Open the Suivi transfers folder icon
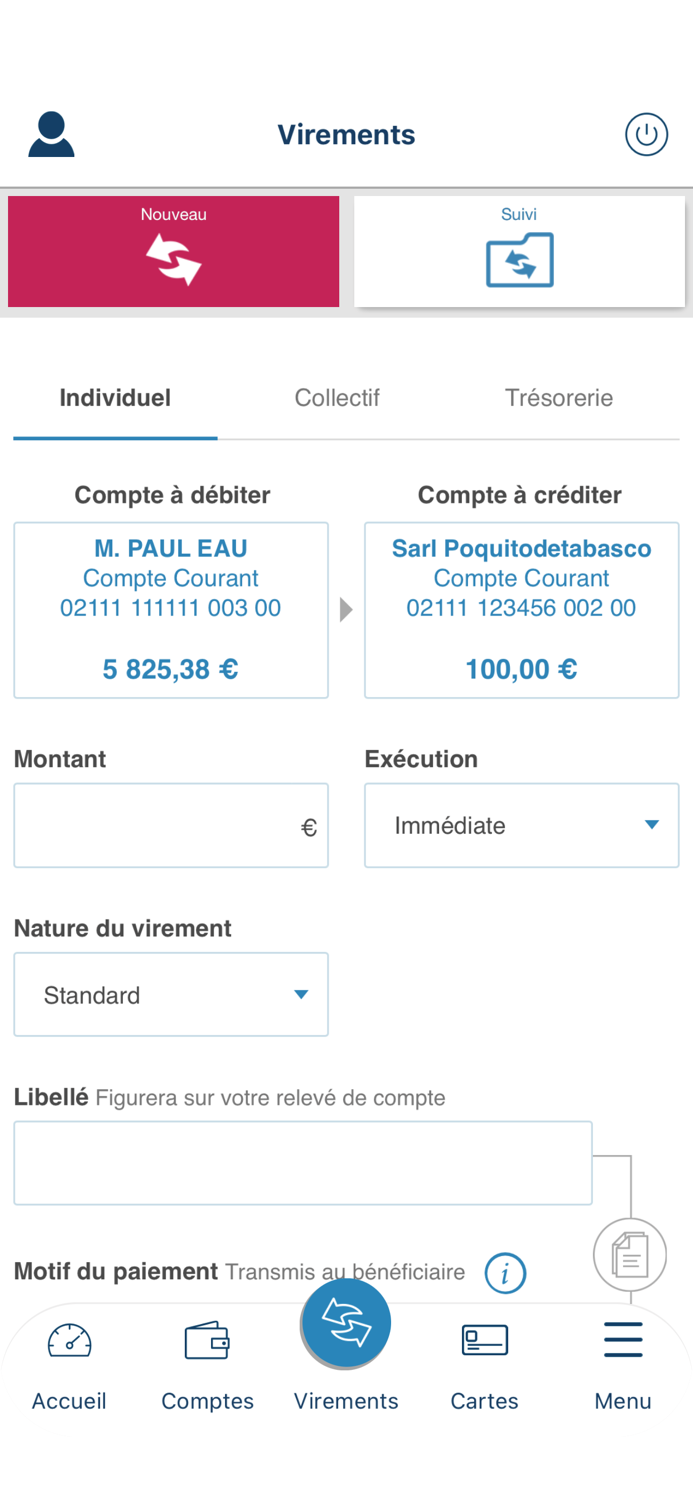 coord(519,262)
